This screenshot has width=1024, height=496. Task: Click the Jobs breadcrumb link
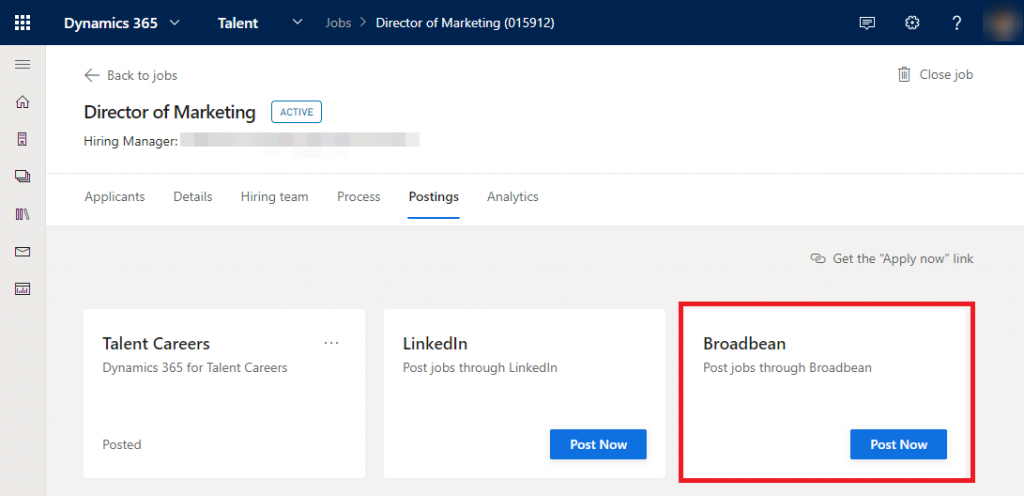[338, 23]
